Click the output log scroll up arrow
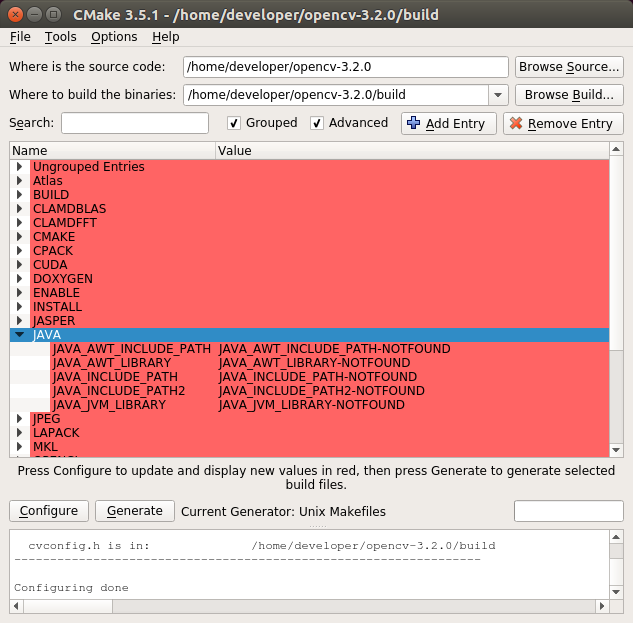633x623 pixels. 616,537
